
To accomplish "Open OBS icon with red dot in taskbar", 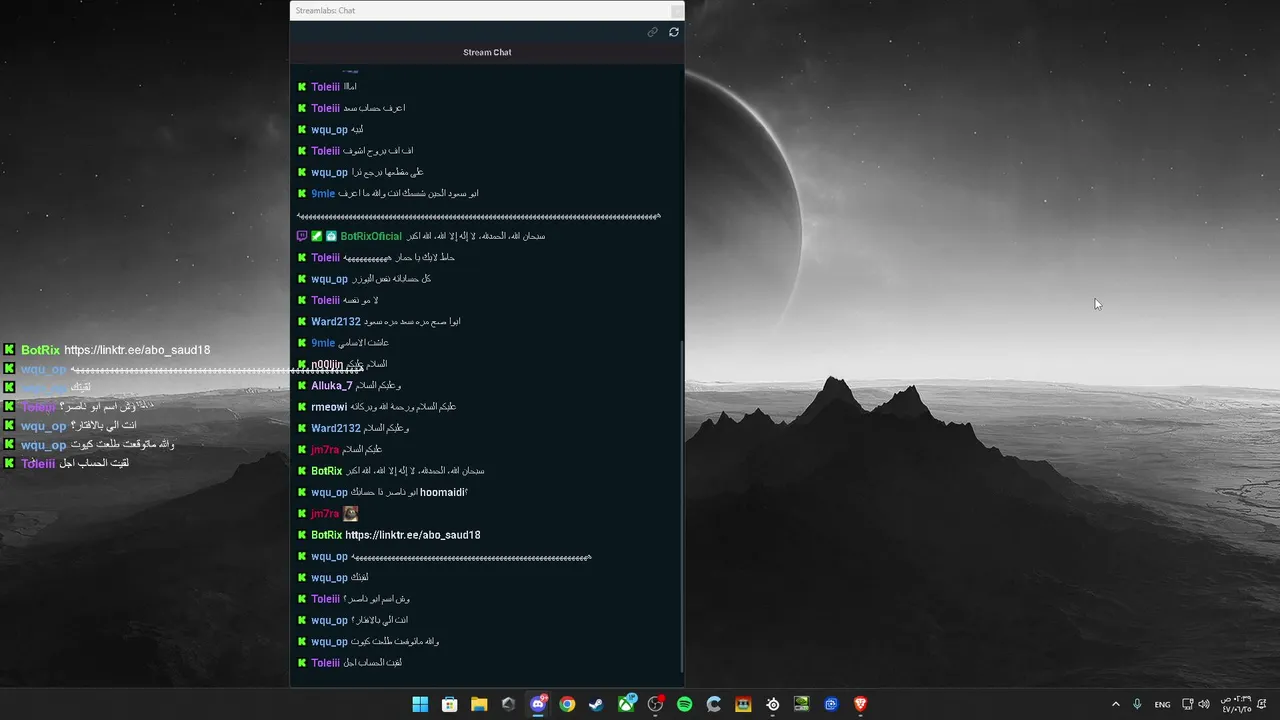I will pyautogui.click(x=655, y=704).
